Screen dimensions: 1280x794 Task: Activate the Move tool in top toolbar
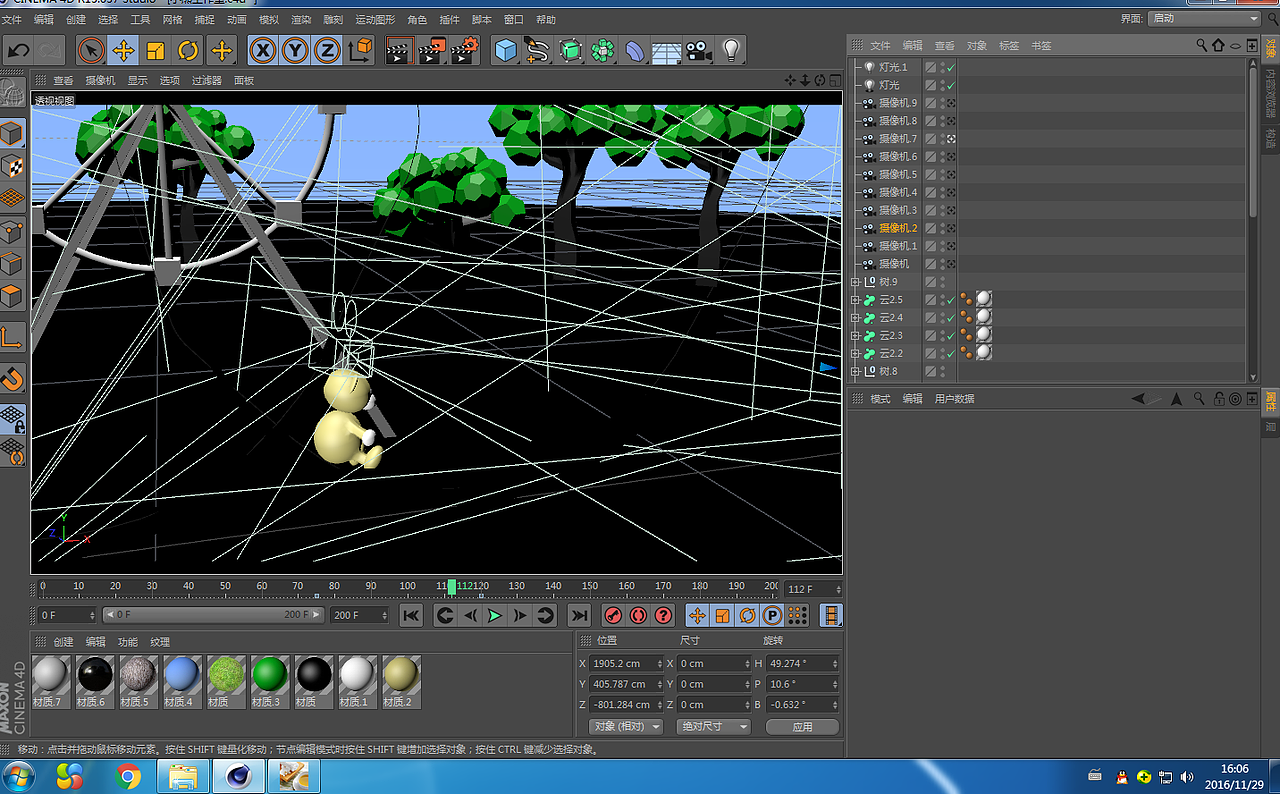123,50
